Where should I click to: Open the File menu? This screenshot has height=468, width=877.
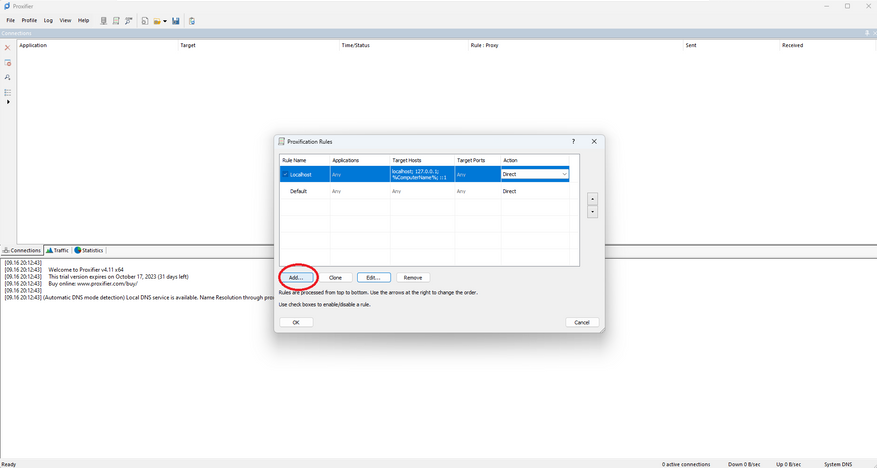coord(11,21)
